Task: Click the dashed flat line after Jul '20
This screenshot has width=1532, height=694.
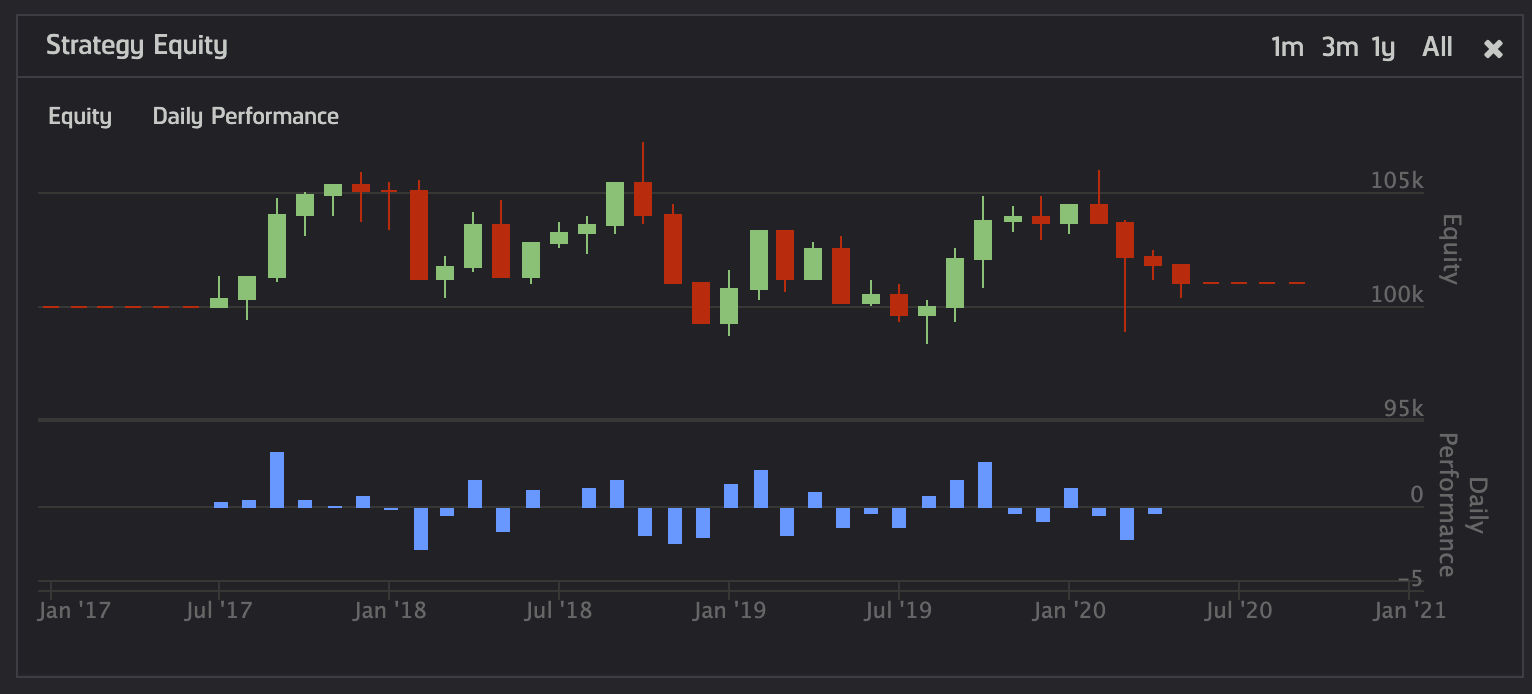Action: (1254, 283)
